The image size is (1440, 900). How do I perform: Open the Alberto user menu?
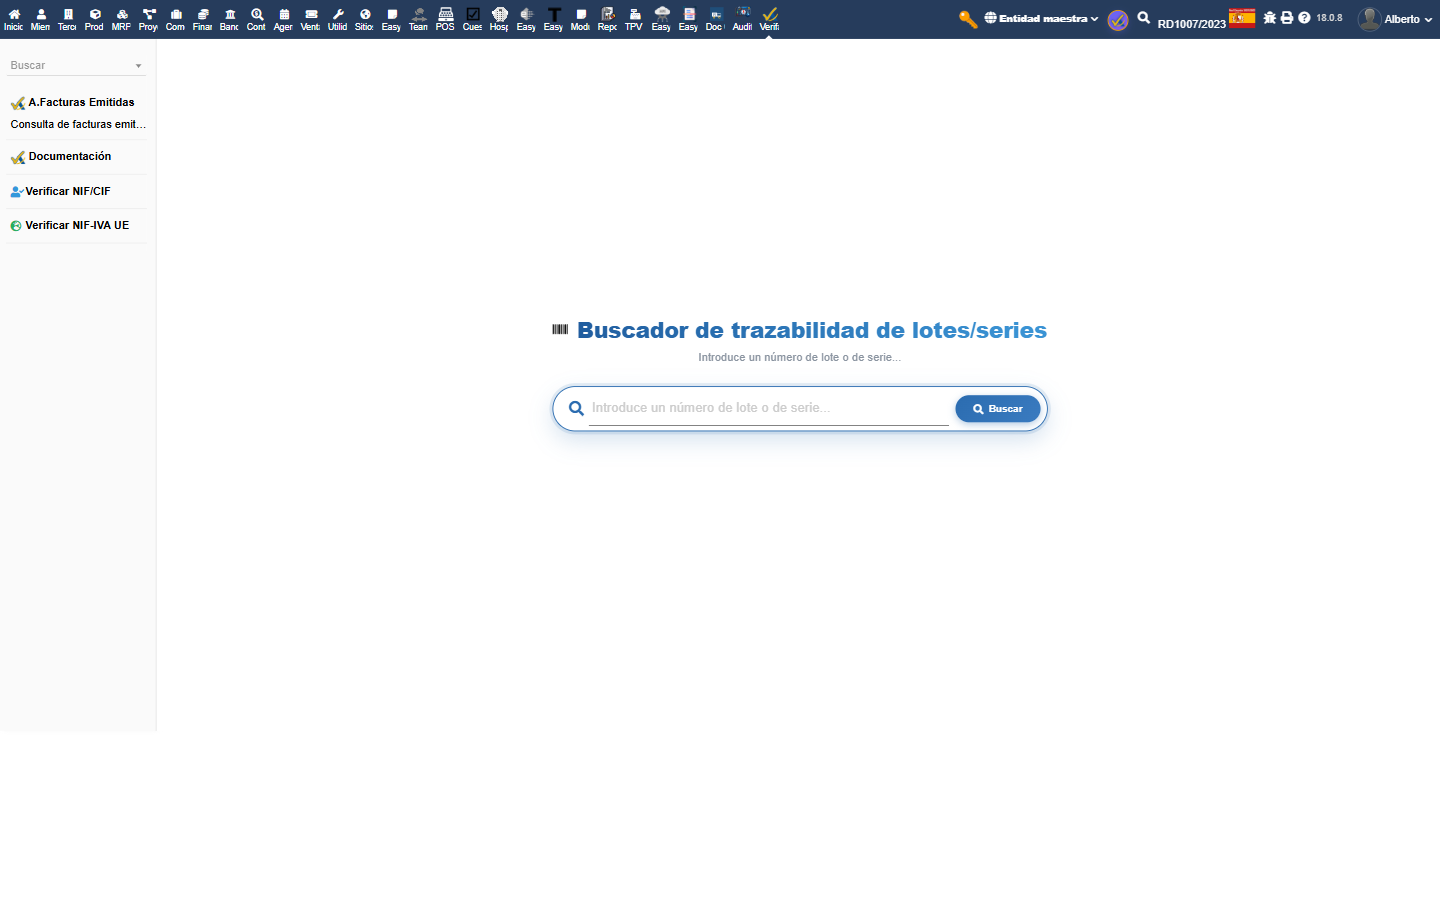point(1395,19)
